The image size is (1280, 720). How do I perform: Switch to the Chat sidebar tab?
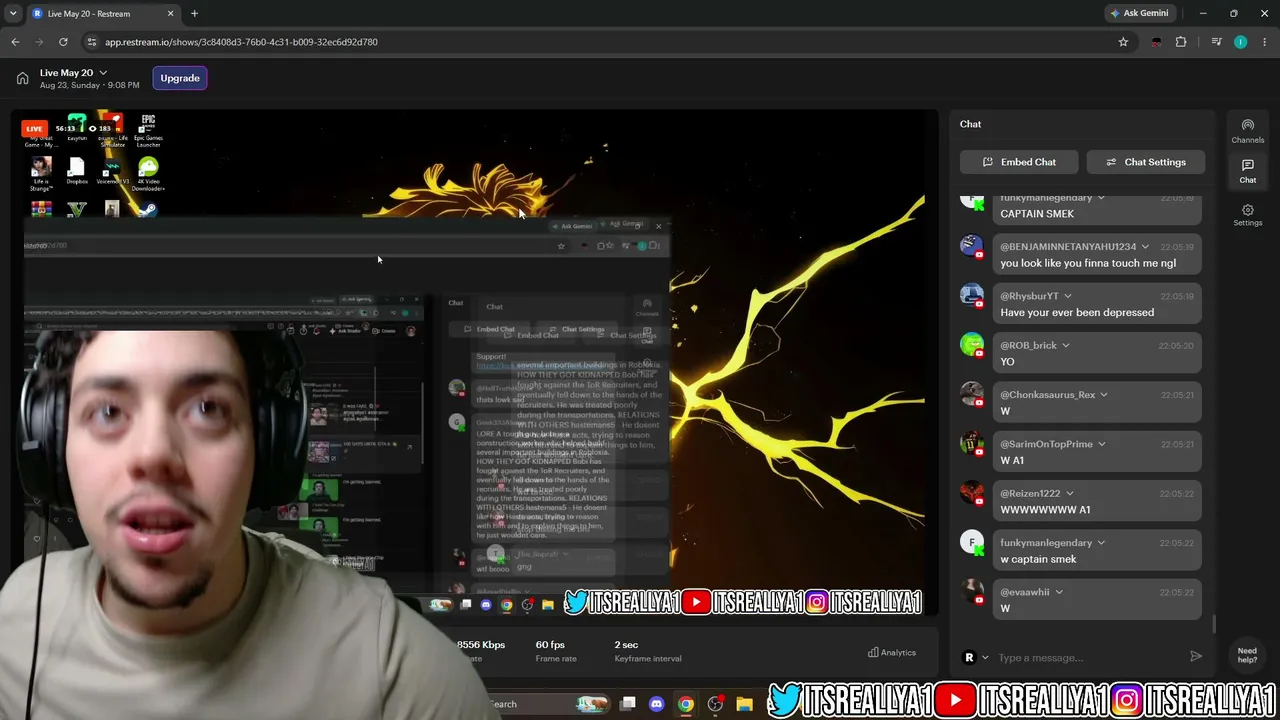click(1248, 171)
